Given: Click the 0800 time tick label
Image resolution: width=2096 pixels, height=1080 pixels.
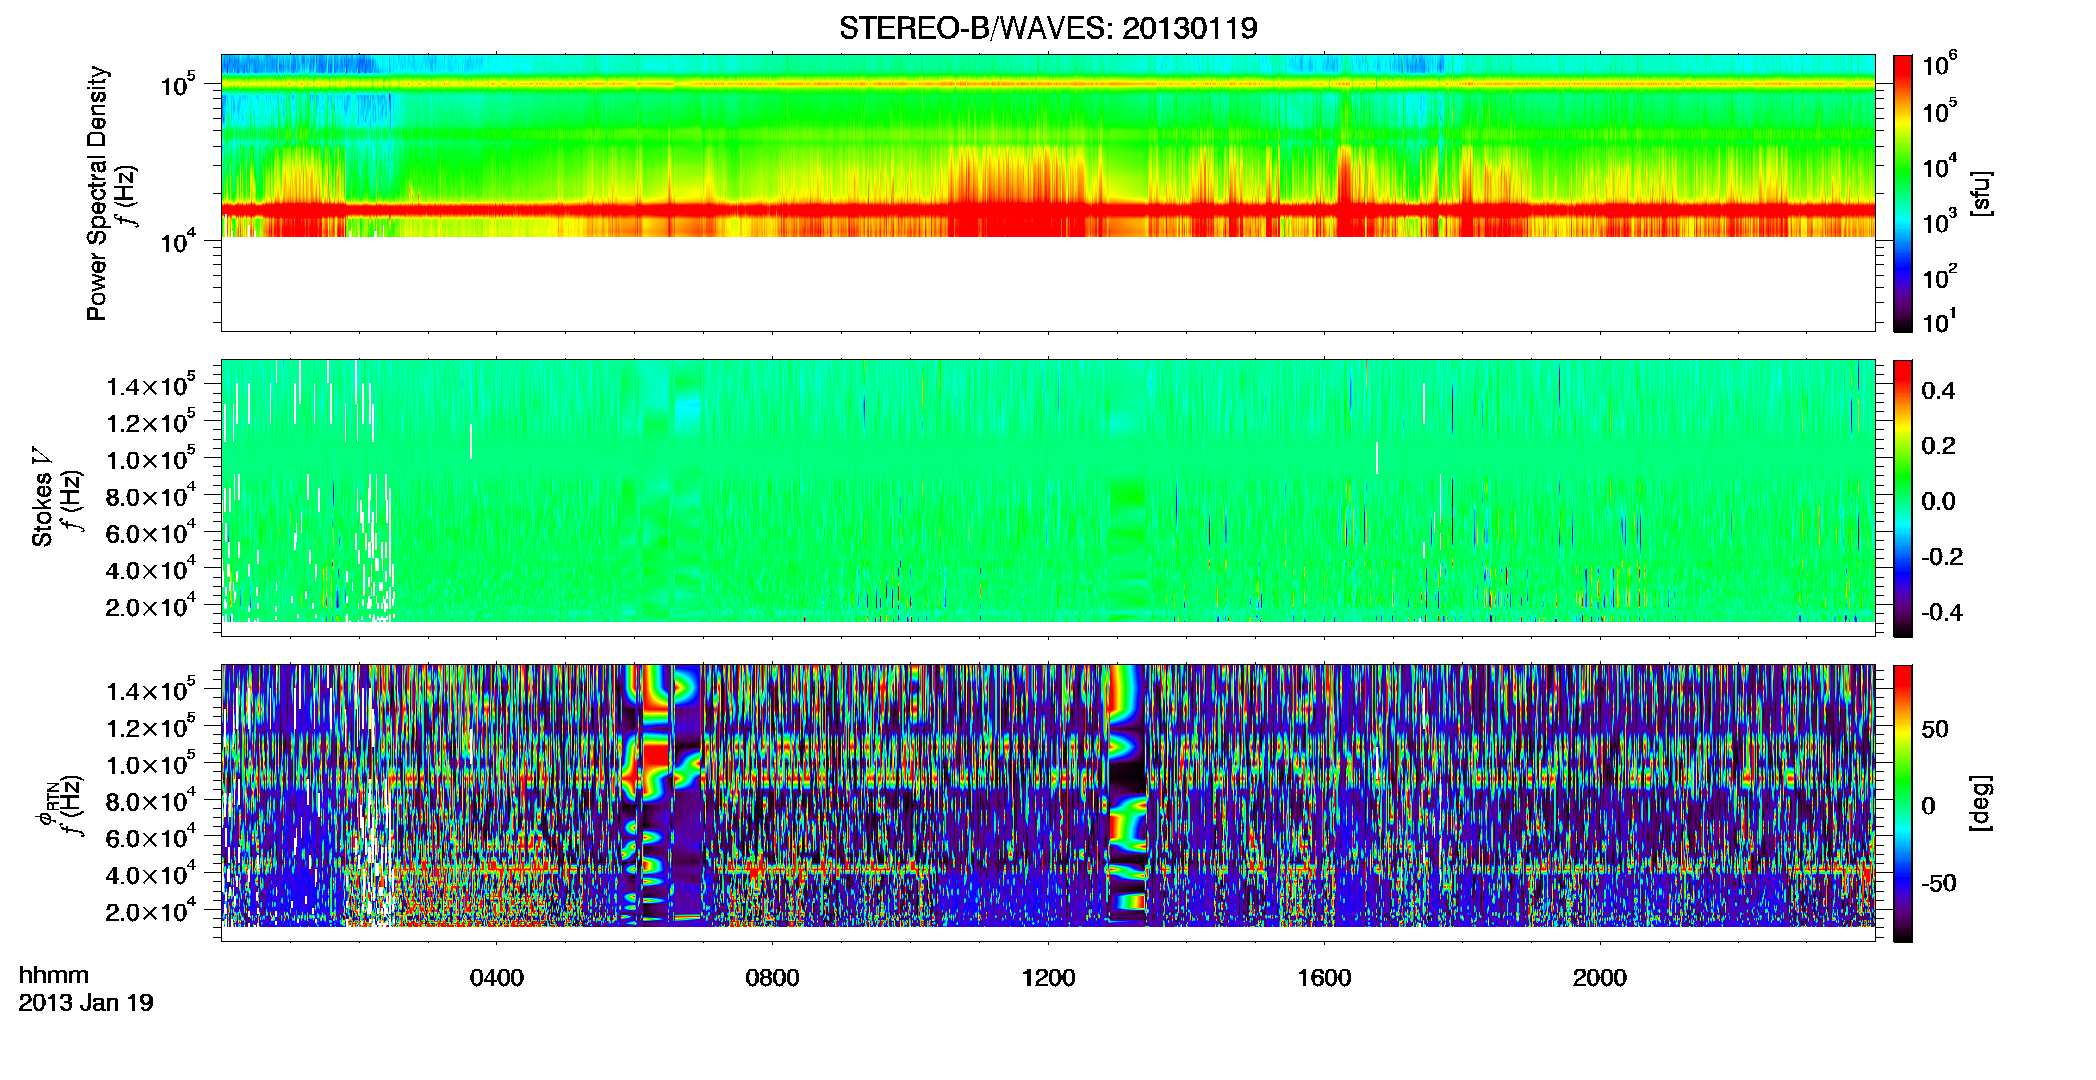Looking at the screenshot, I should pyautogui.click(x=772, y=978).
